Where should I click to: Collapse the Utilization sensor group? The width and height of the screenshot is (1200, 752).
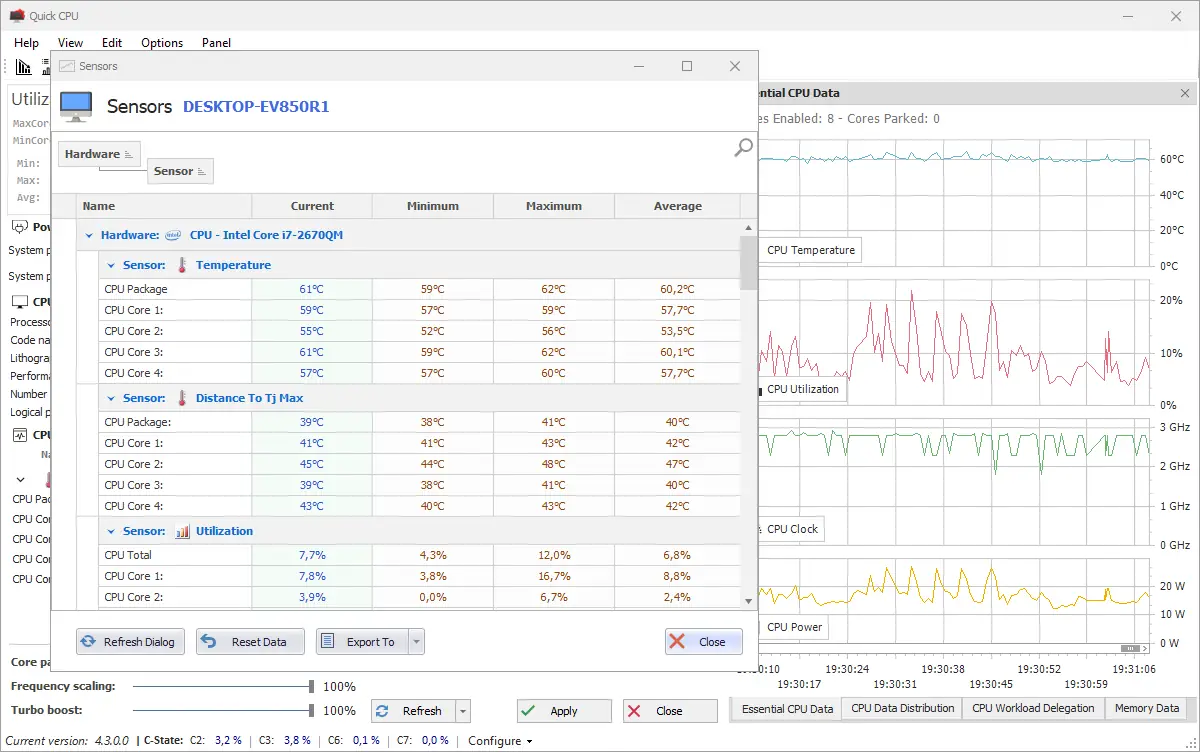coord(111,531)
